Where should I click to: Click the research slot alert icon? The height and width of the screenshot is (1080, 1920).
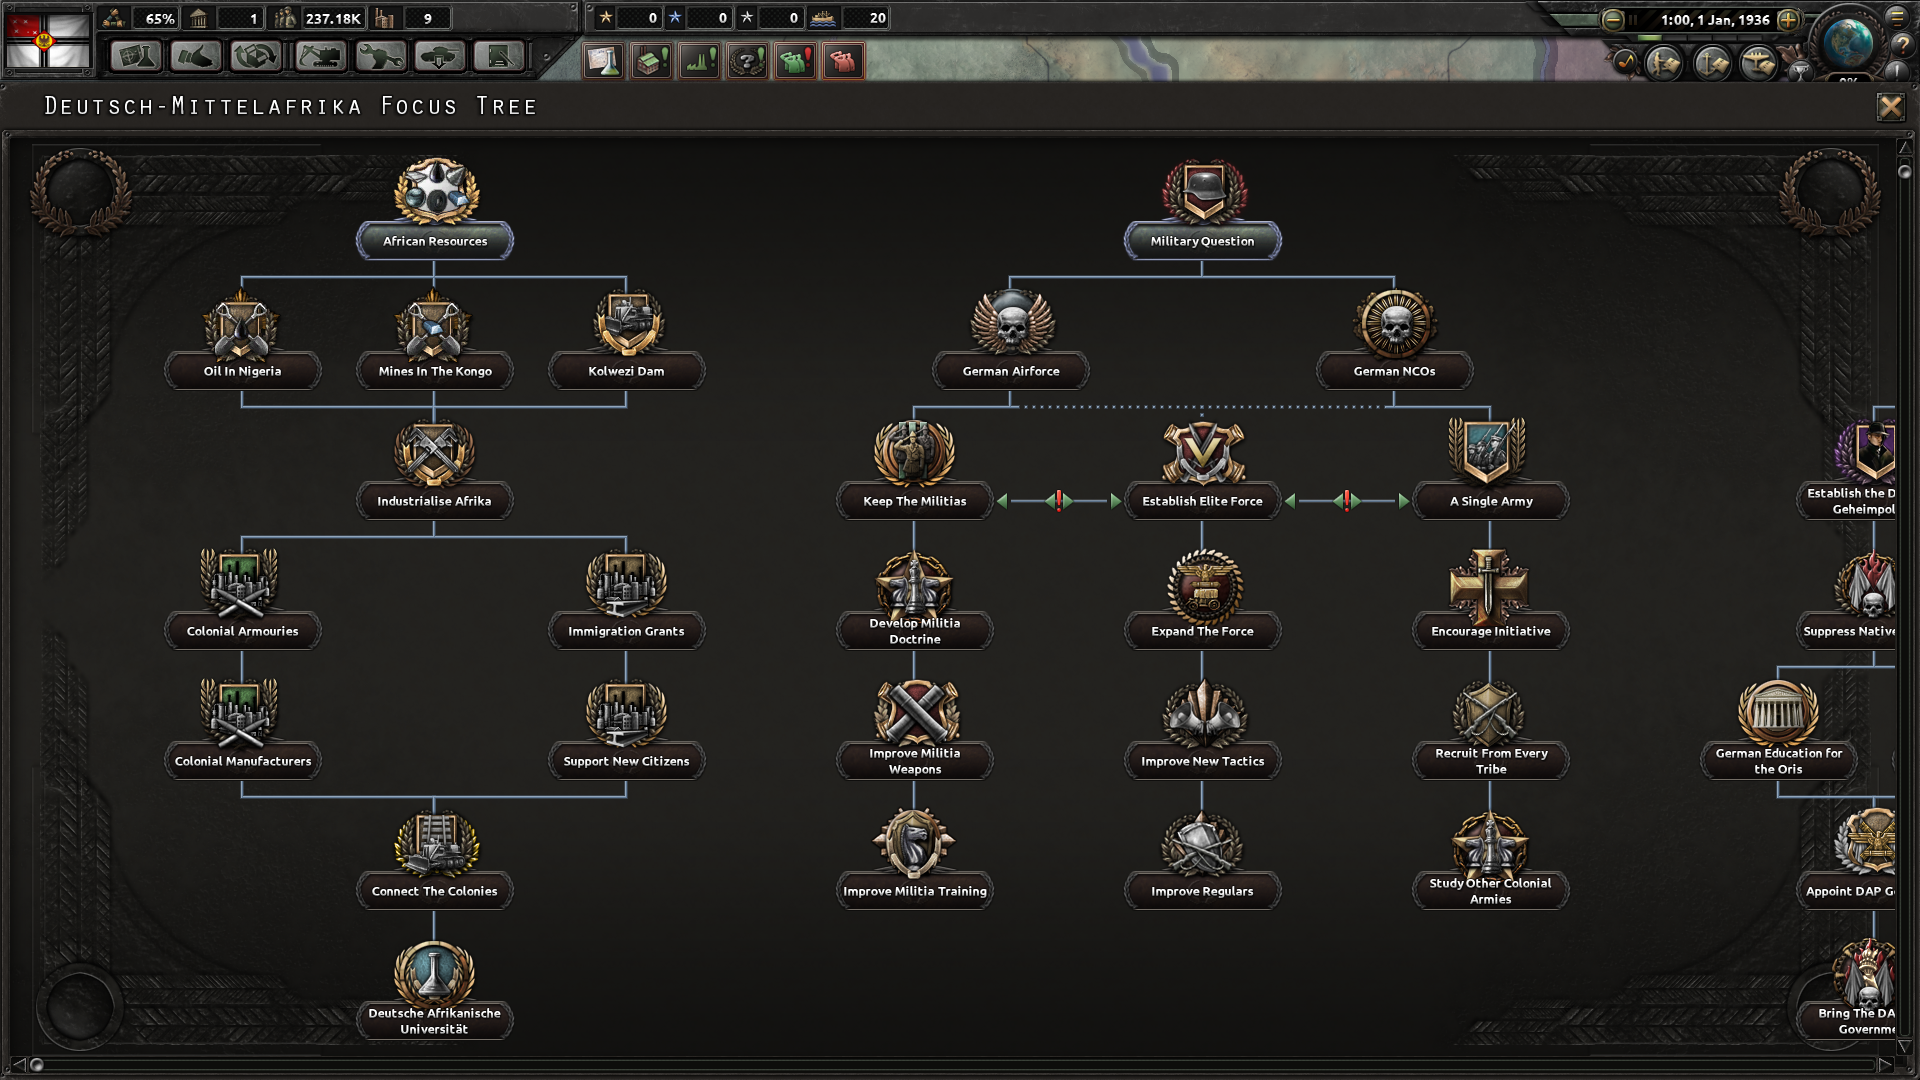click(x=603, y=61)
